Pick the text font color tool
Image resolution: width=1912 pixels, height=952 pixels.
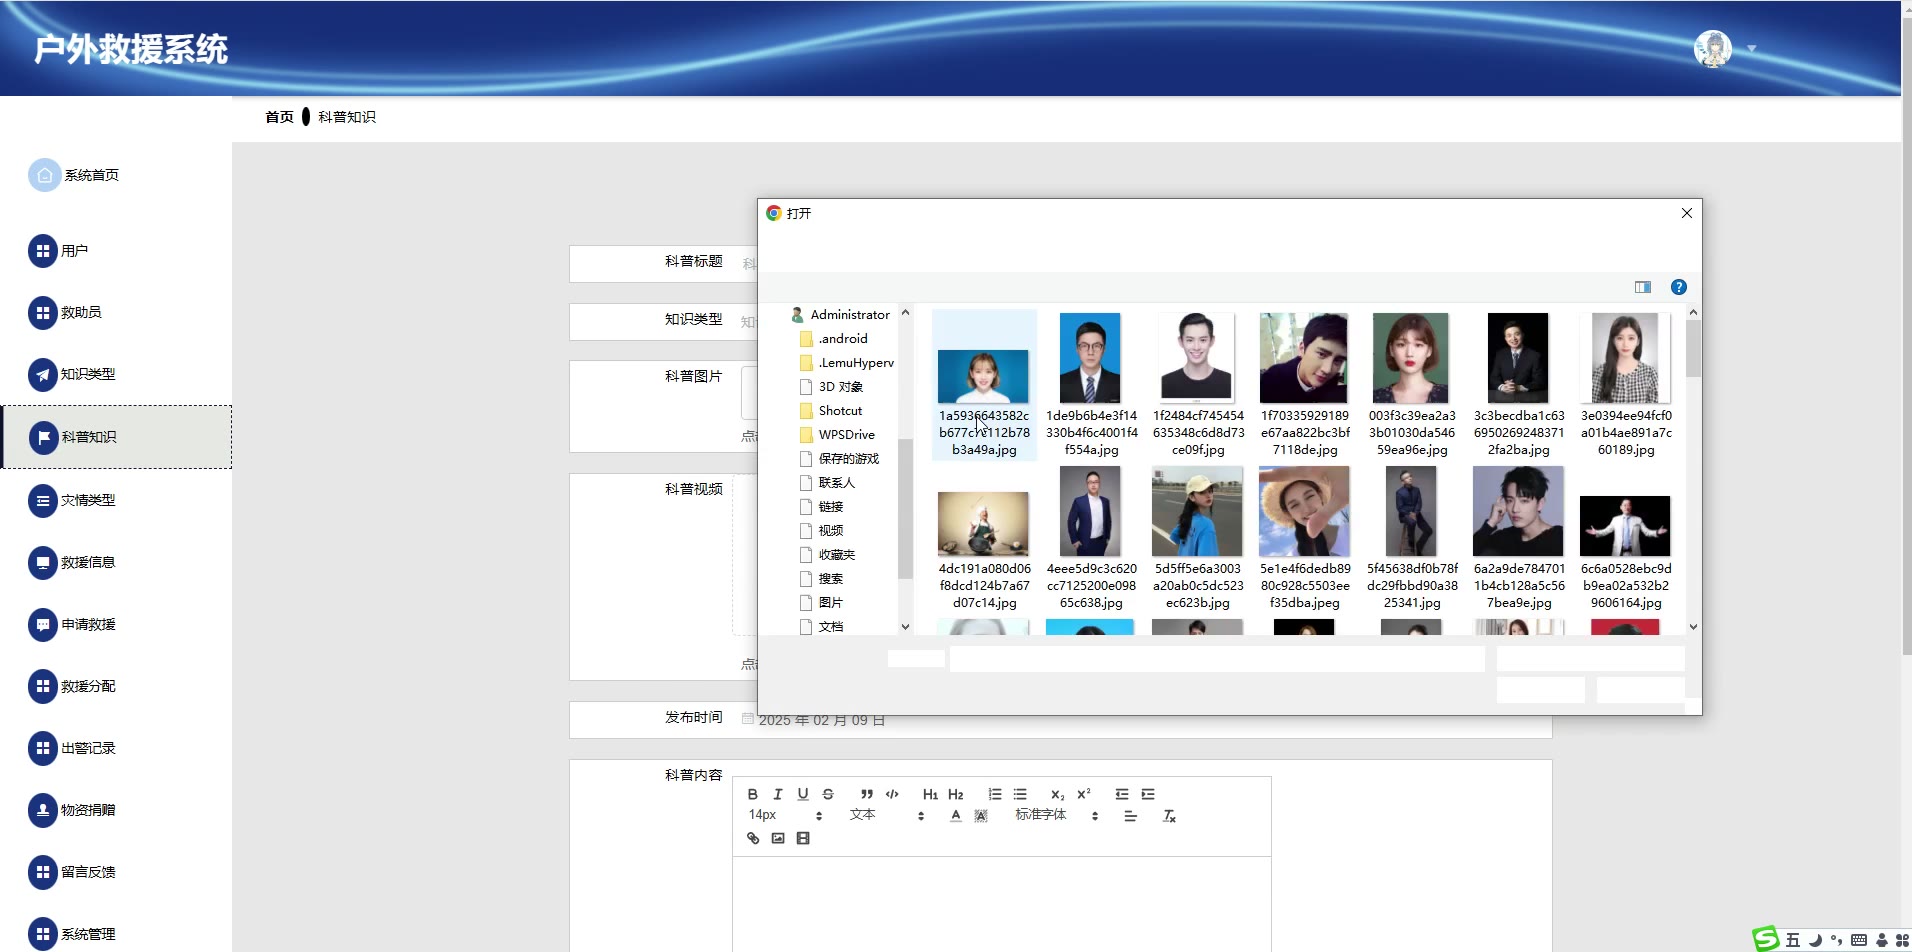[x=956, y=816]
